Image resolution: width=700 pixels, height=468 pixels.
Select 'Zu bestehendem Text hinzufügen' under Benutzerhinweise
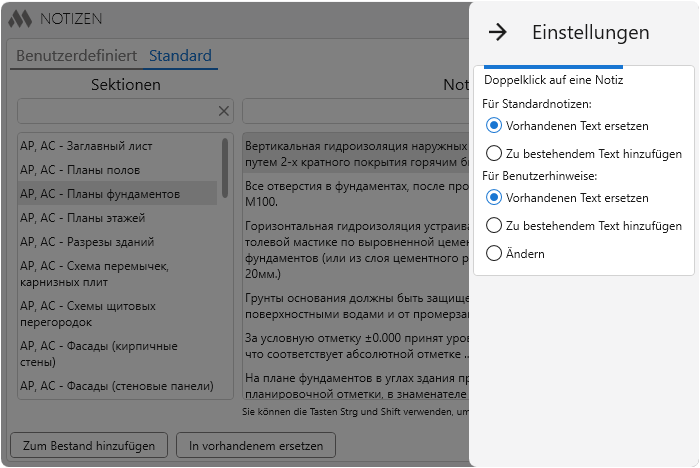click(493, 225)
